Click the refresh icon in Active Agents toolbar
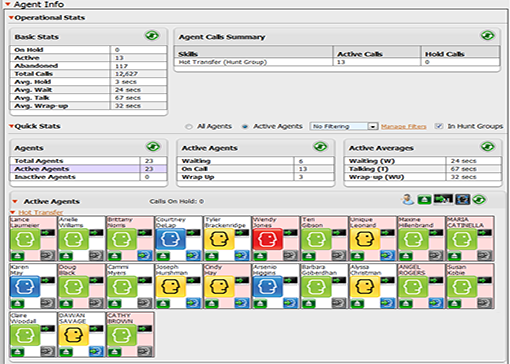Viewport: 510px width, 364px height. coord(479,200)
